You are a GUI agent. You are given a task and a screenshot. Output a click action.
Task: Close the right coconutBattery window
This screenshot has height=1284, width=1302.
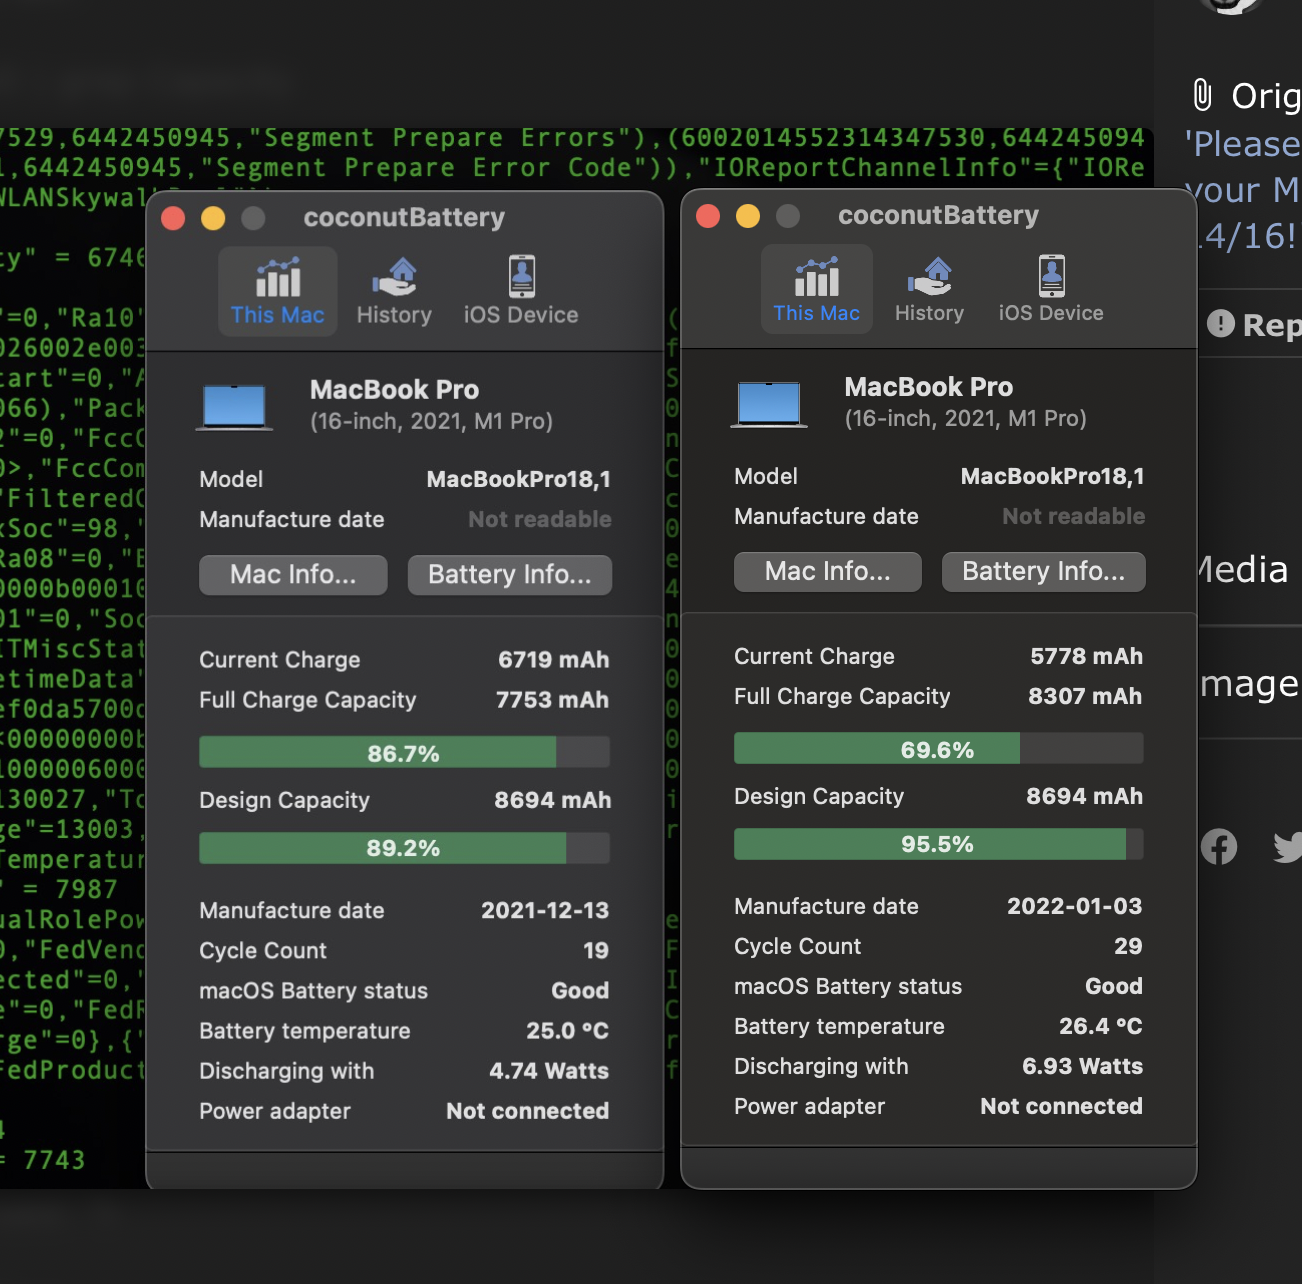click(x=708, y=216)
